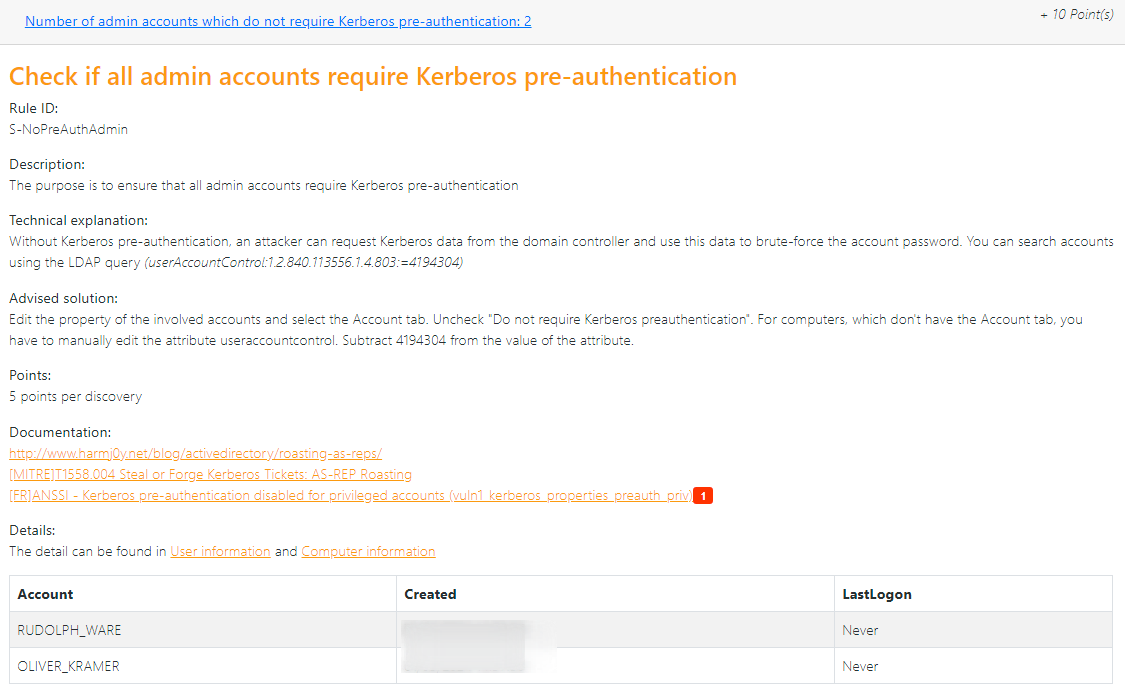The height and width of the screenshot is (694, 1125).
Task: Click the italic userAccountControl LDAP query text
Action: (x=304, y=262)
